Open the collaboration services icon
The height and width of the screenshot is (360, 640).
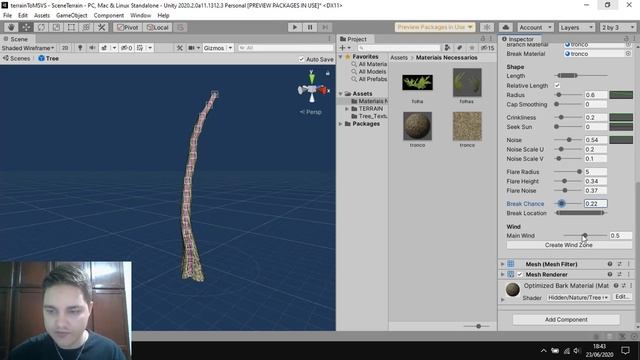coord(487,27)
